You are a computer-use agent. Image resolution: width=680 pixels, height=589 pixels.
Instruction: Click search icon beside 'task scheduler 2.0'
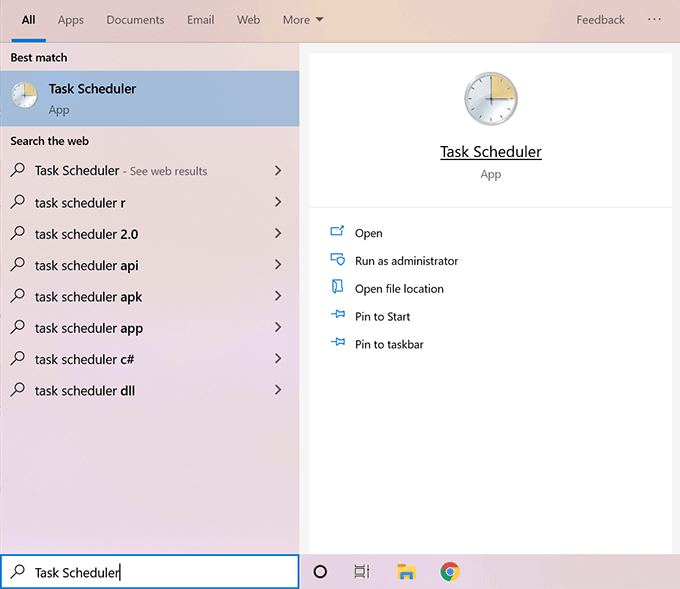click(17, 233)
